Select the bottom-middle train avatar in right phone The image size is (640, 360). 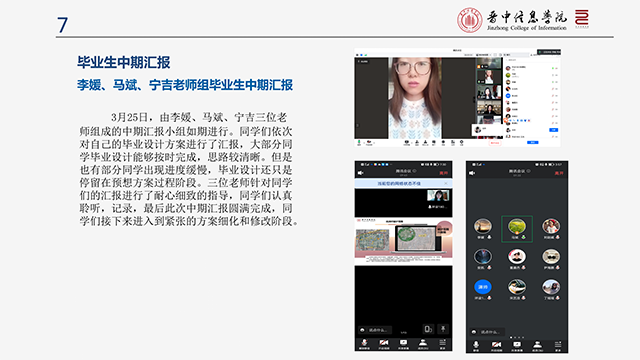(517, 287)
